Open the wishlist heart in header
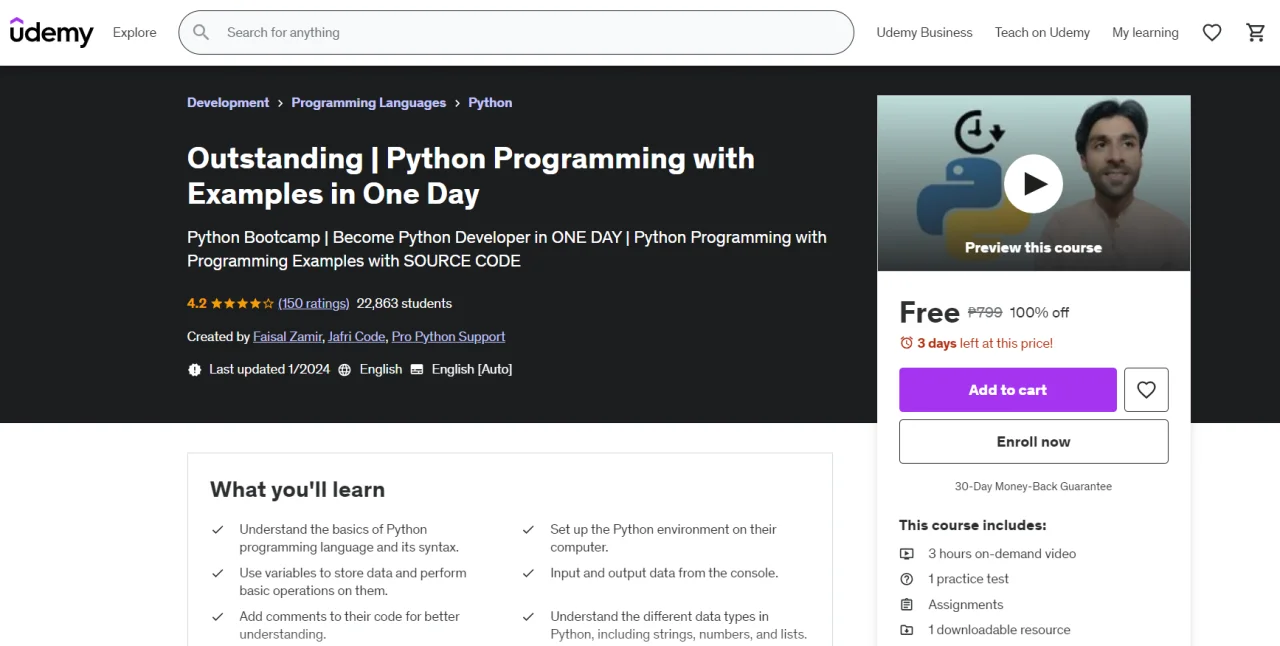Image resolution: width=1280 pixels, height=646 pixels. (x=1212, y=33)
